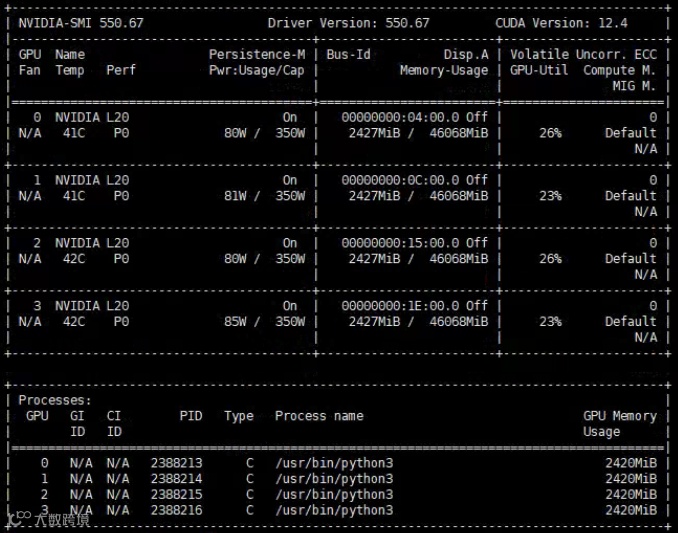Screen dimensions: 678x533
Task: Select bus ID 00000000:0C:00.0
Action: 400,180
